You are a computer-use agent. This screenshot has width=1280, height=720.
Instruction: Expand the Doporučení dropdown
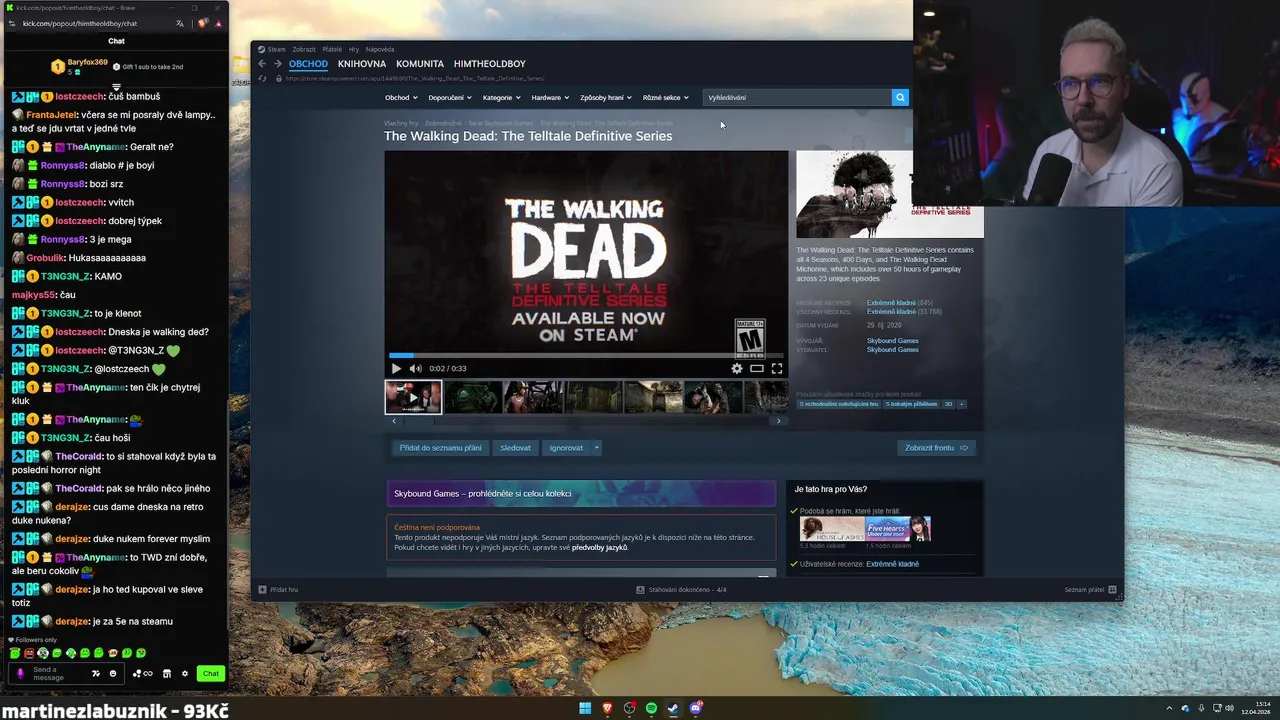click(x=450, y=97)
